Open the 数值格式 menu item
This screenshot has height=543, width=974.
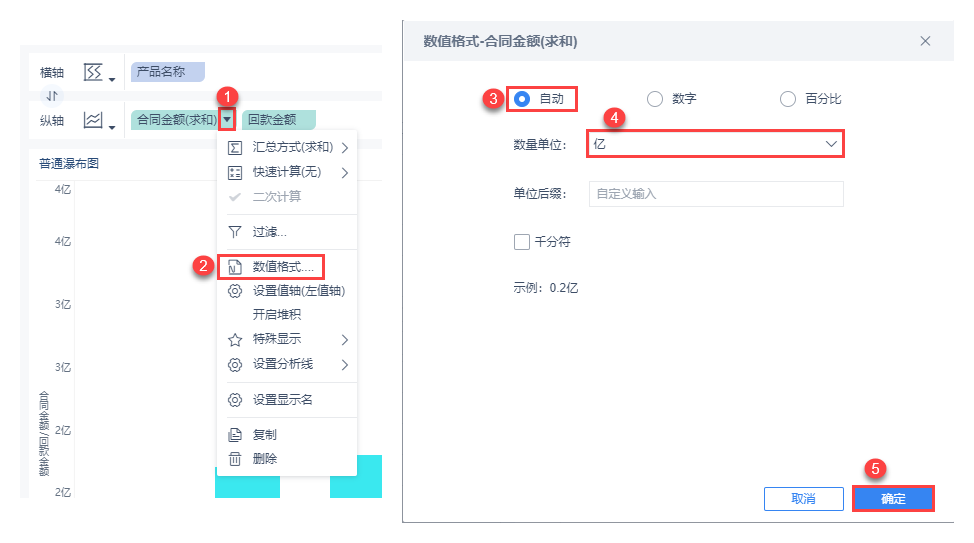[x=283, y=267]
